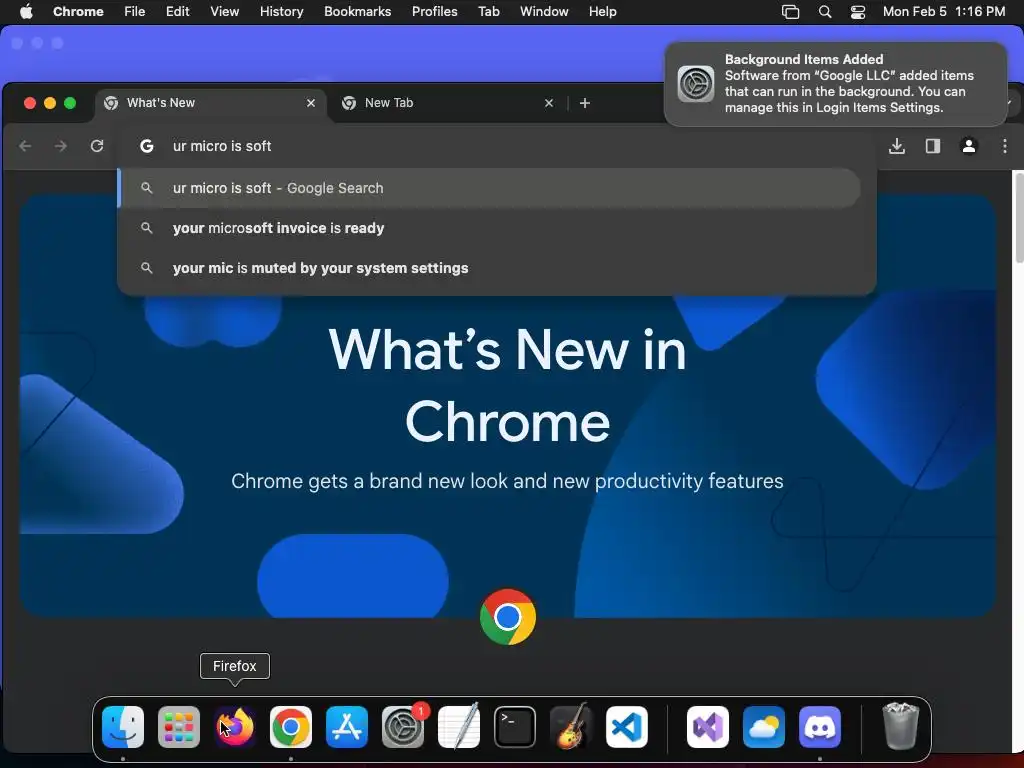The image size is (1024, 768).
Task: Pick 'your mic is muted by your system settings' suggestion
Action: pos(489,268)
